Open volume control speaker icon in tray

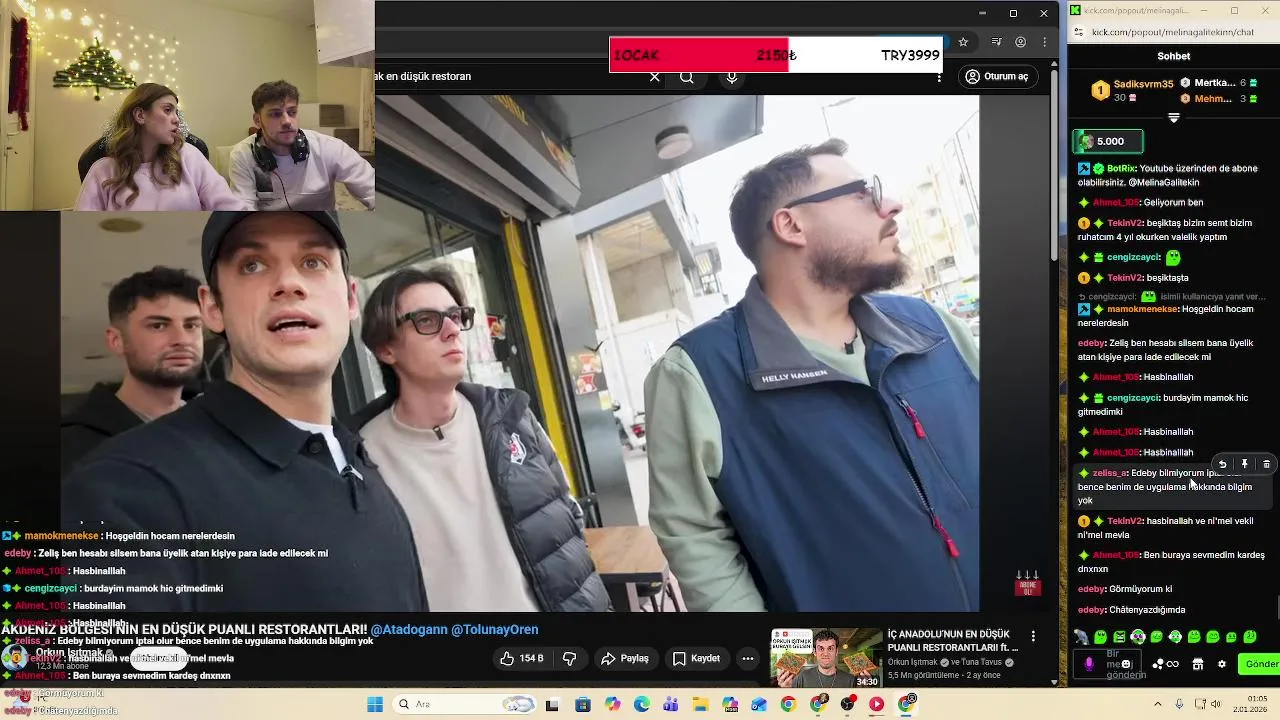[x=1218, y=704]
